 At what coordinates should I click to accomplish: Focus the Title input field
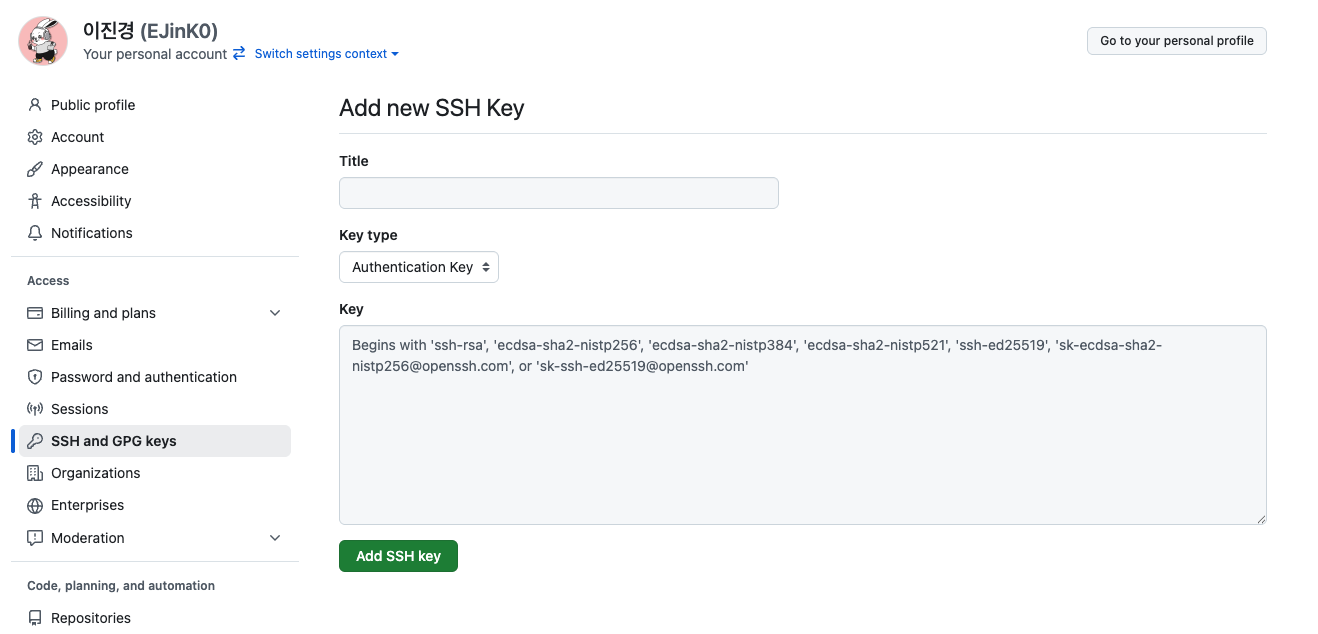[x=558, y=193]
